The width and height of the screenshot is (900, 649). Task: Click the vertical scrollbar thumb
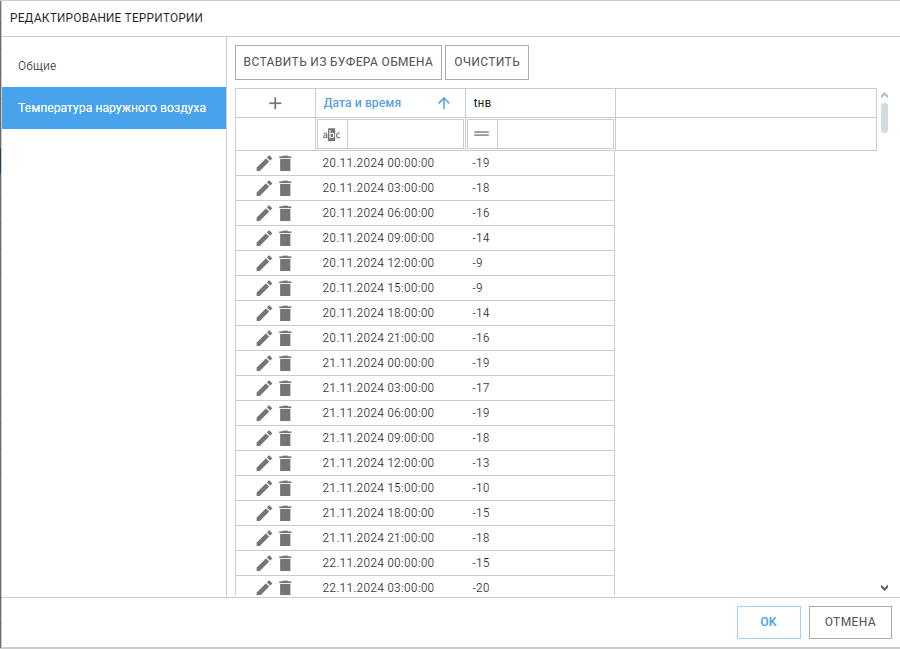tap(885, 118)
